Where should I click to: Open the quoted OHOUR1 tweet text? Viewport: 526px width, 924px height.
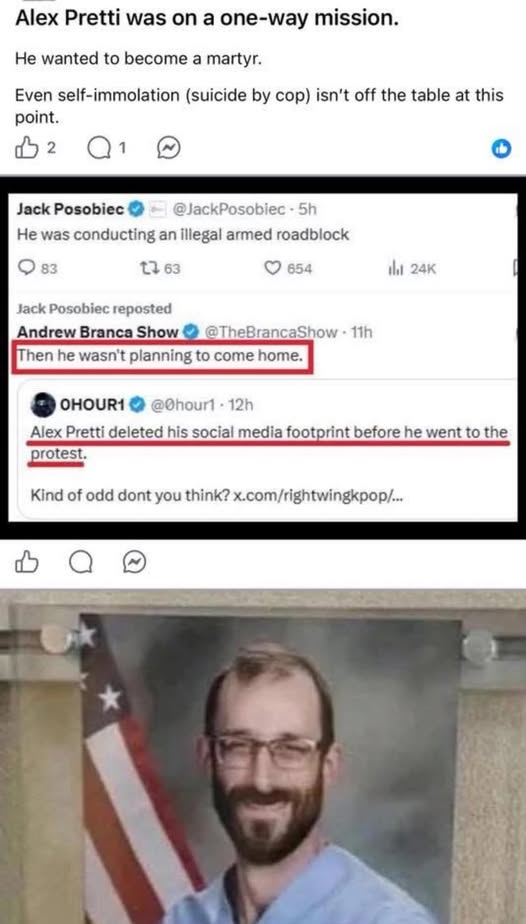click(x=269, y=442)
